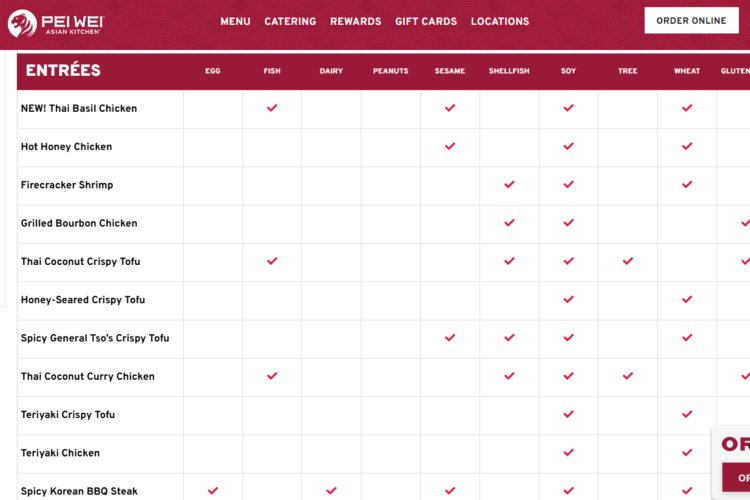Click Thai Coconut Curry Chicken tree checkmark

[628, 376]
